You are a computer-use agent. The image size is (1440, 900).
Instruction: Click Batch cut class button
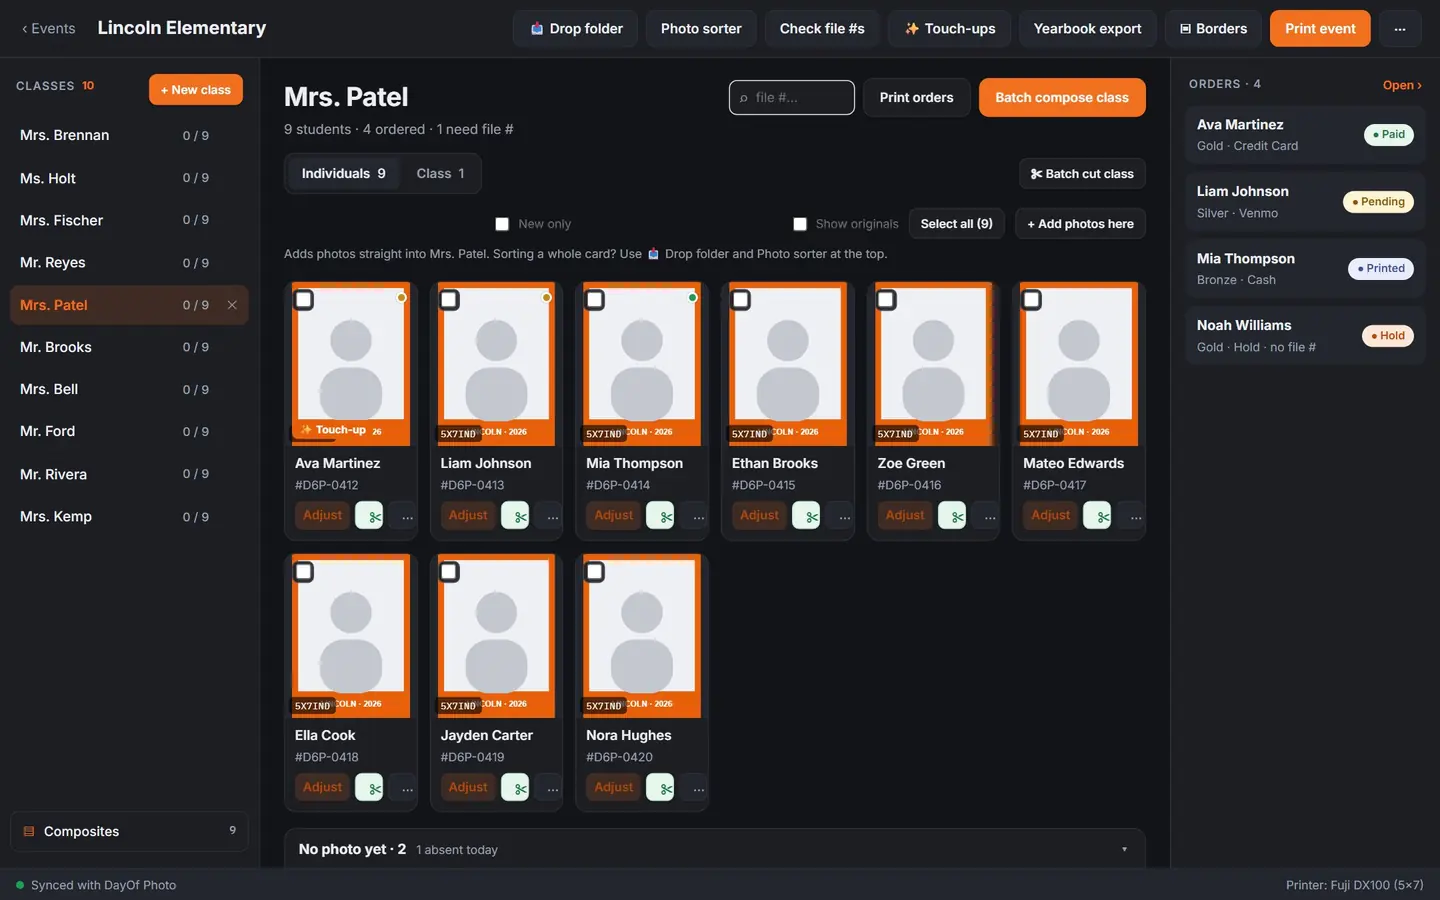click(x=1082, y=174)
